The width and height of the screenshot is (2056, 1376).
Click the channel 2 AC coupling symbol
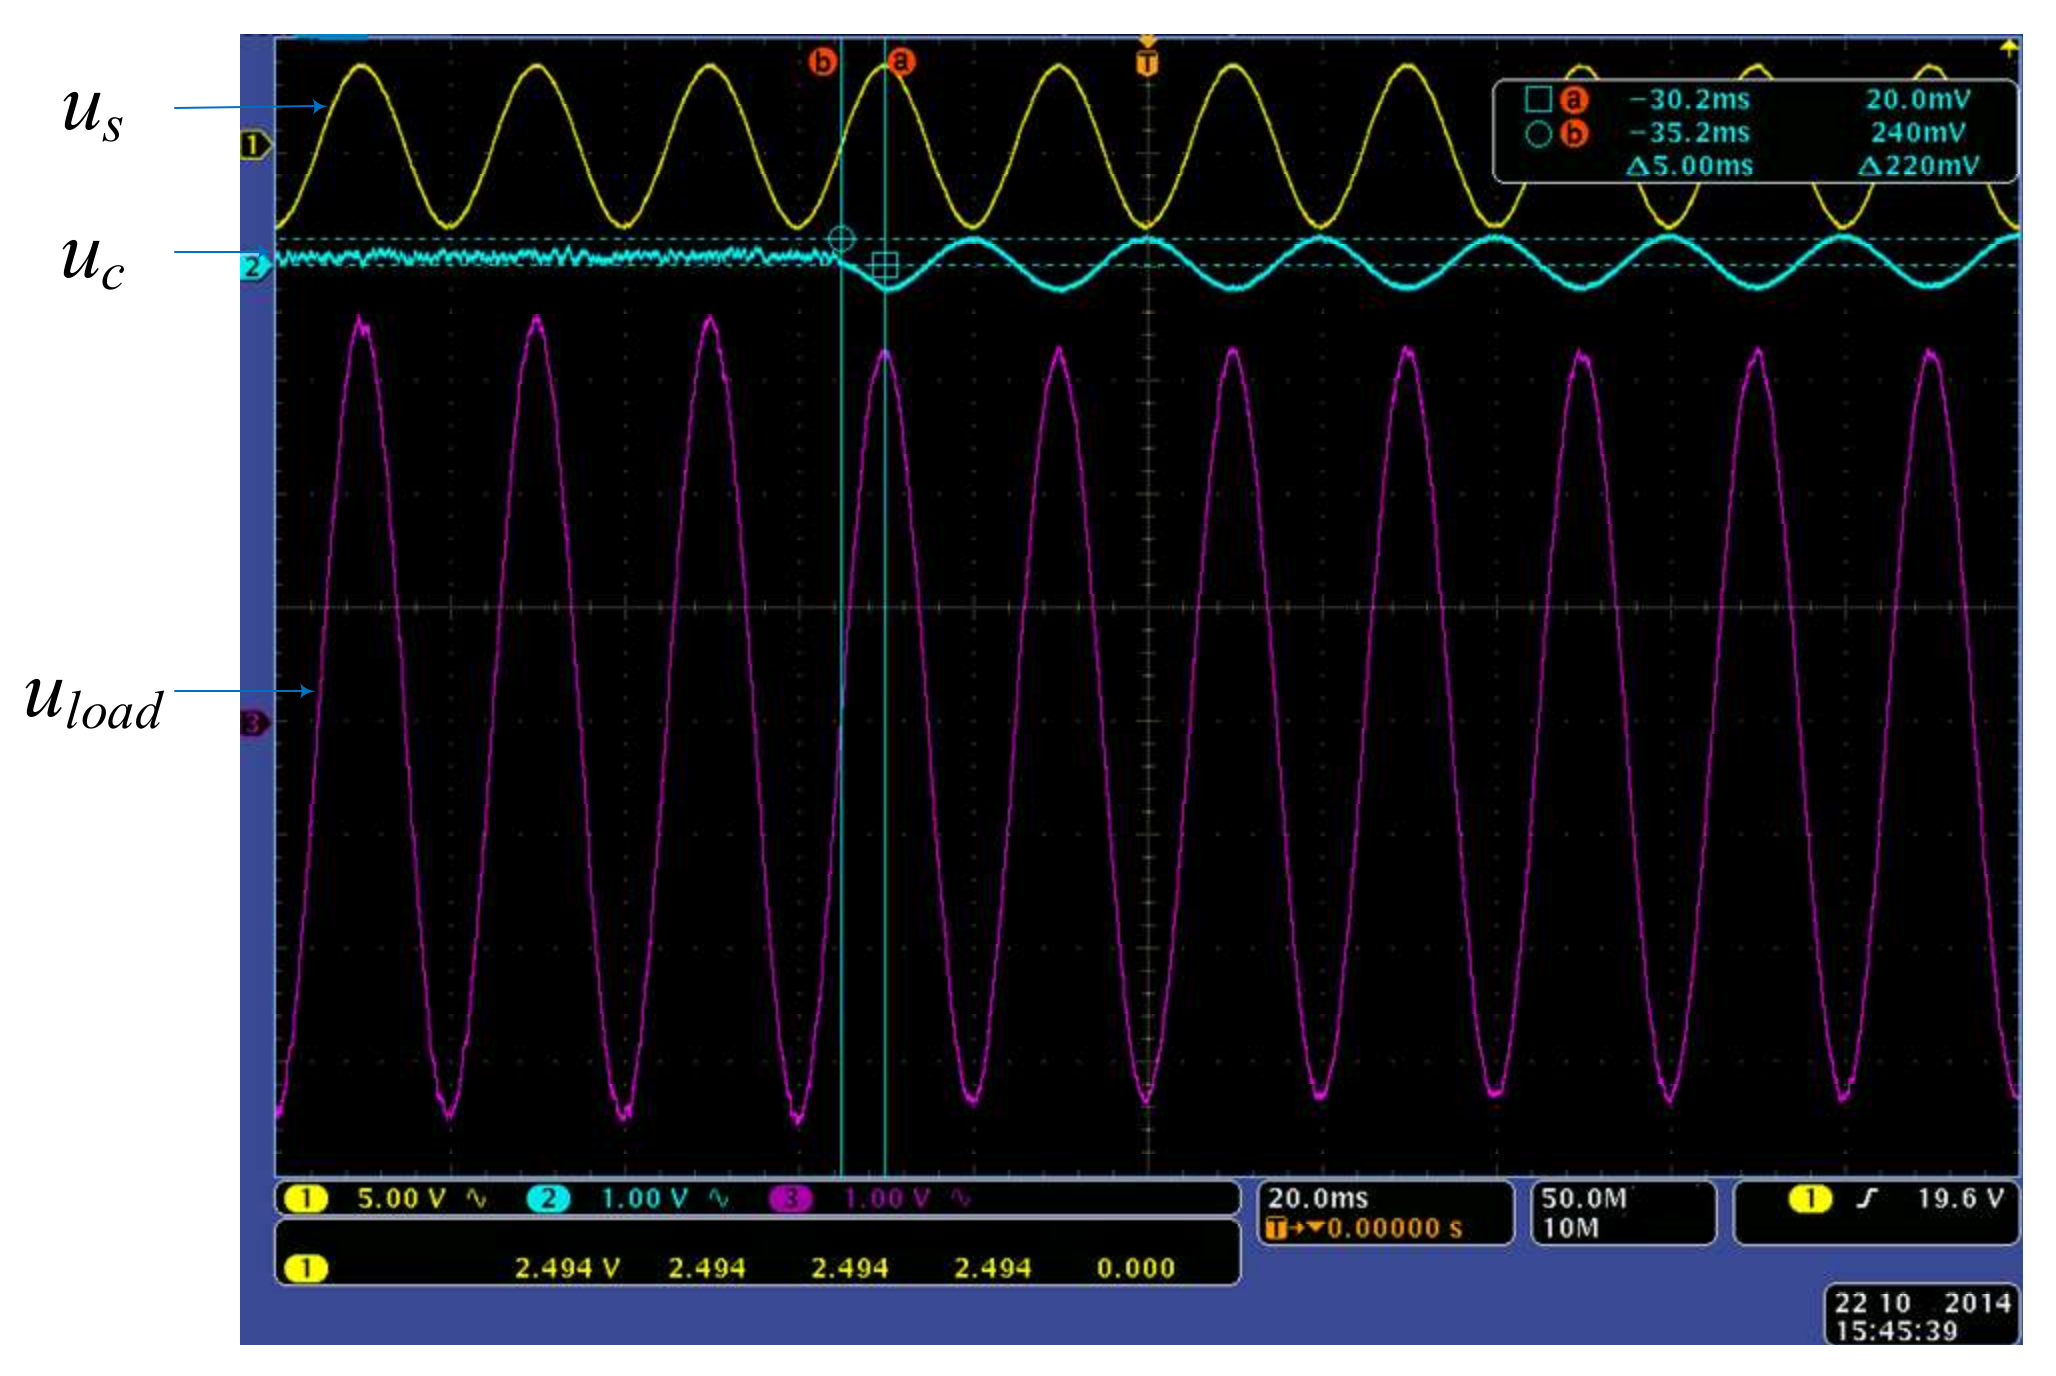pos(719,1198)
